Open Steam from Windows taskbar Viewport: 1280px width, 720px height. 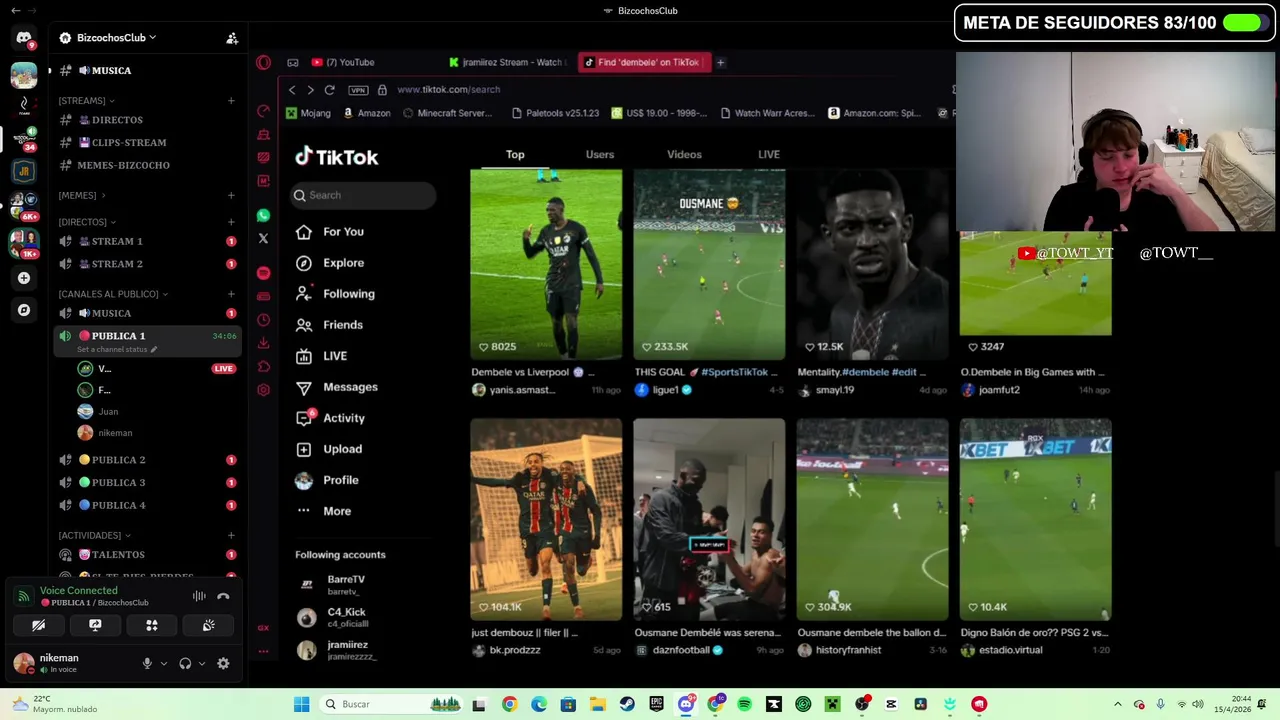tap(627, 704)
